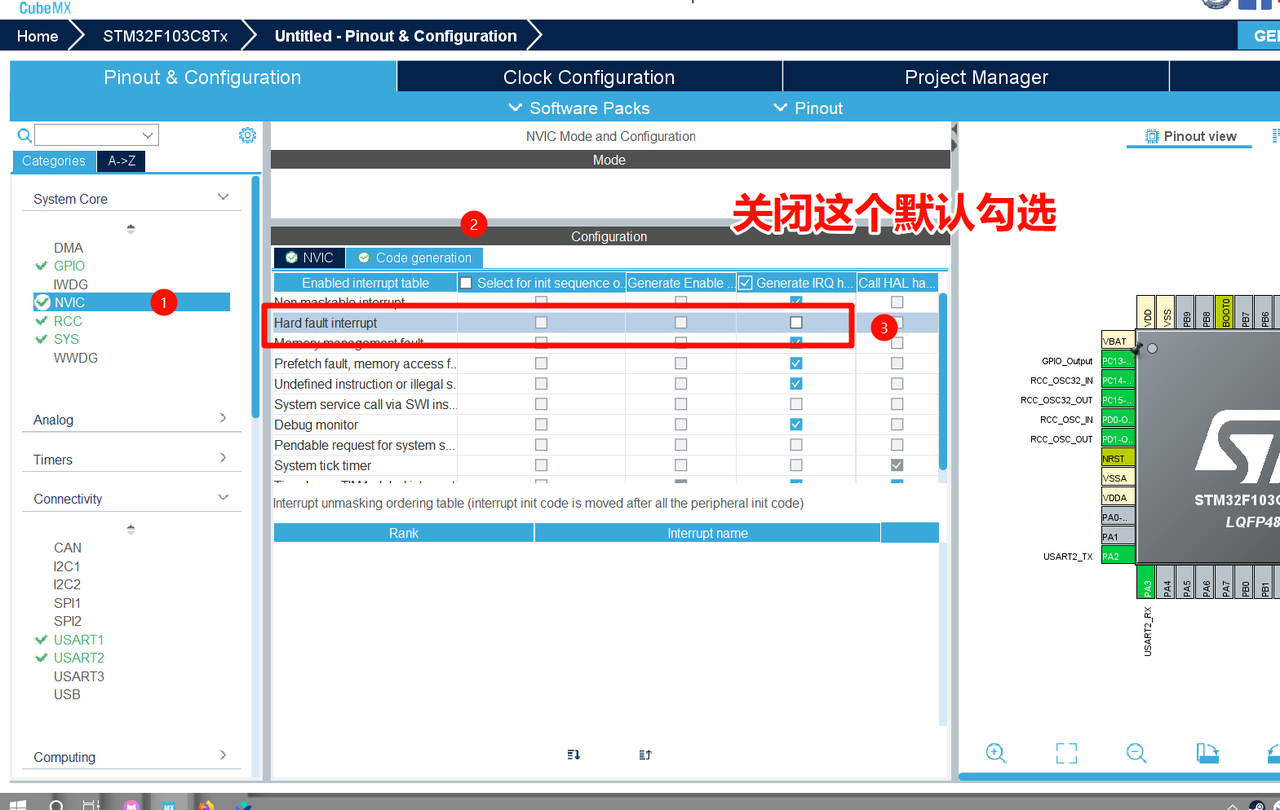Go to Home in the breadcrumb
This screenshot has height=810, width=1280.
click(37, 36)
